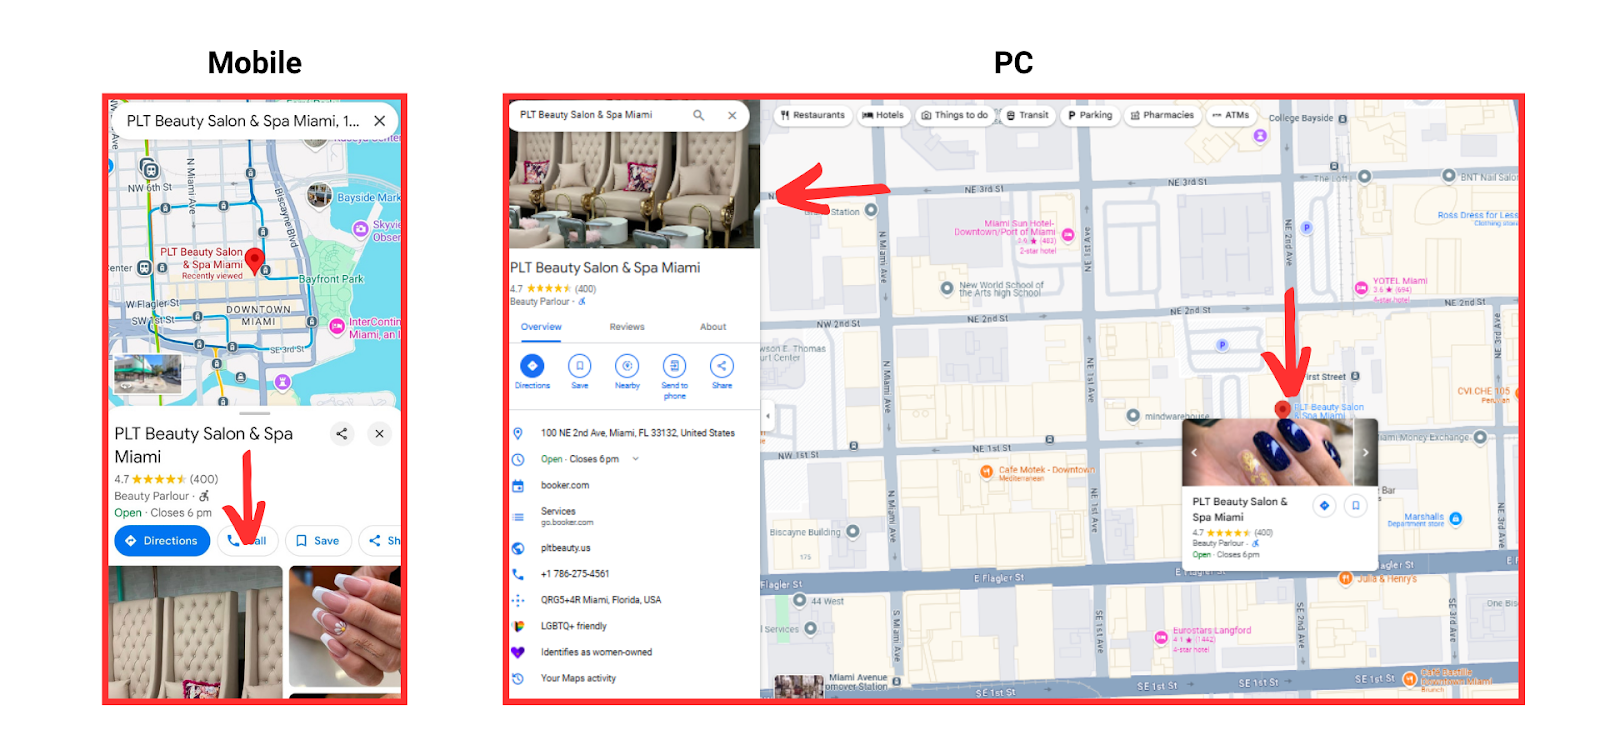Click the Marshalls department store marker
This screenshot has width=1600, height=750.
pyautogui.click(x=1455, y=519)
